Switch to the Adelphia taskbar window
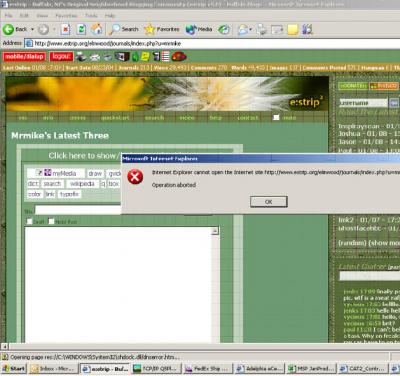The height and width of the screenshot is (376, 400). tap(259, 369)
